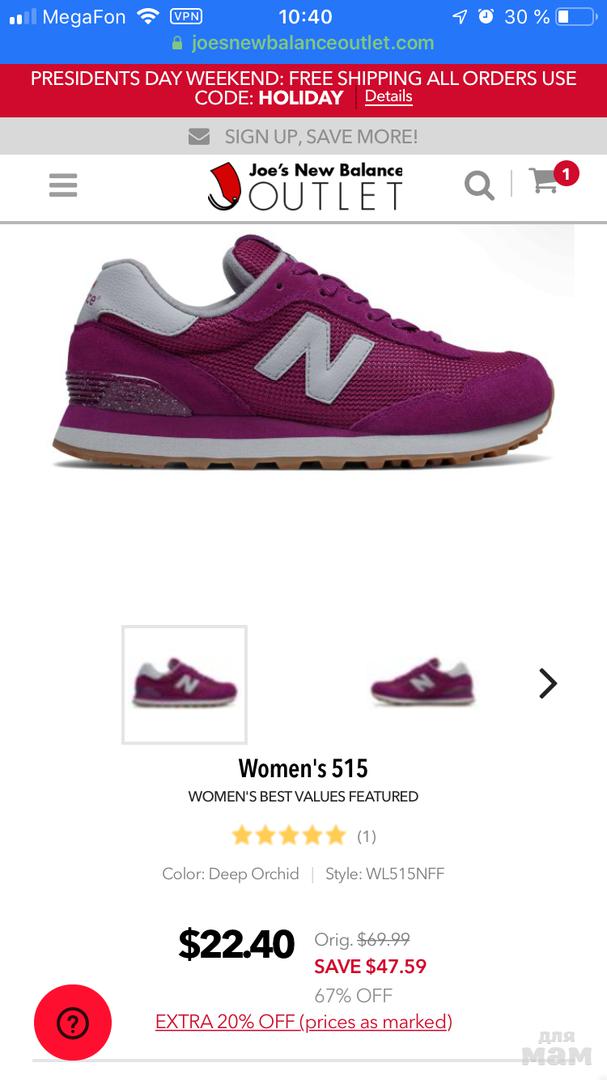Open the hamburger navigation menu

point(63,185)
